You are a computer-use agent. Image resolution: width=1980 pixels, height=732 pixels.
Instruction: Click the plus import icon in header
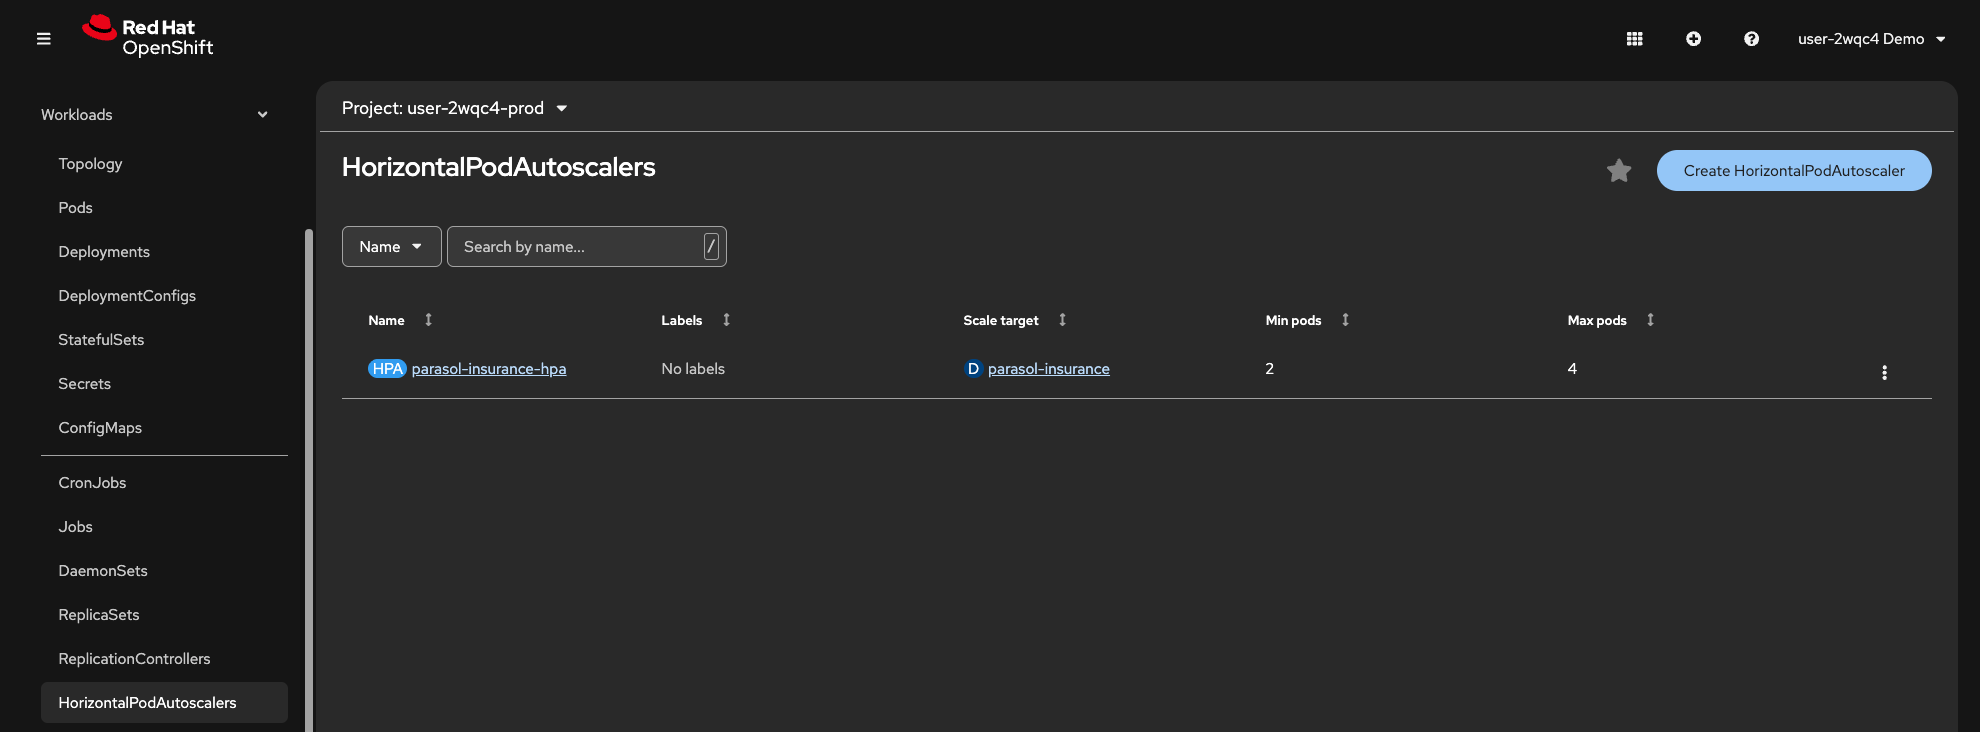tap(1693, 39)
